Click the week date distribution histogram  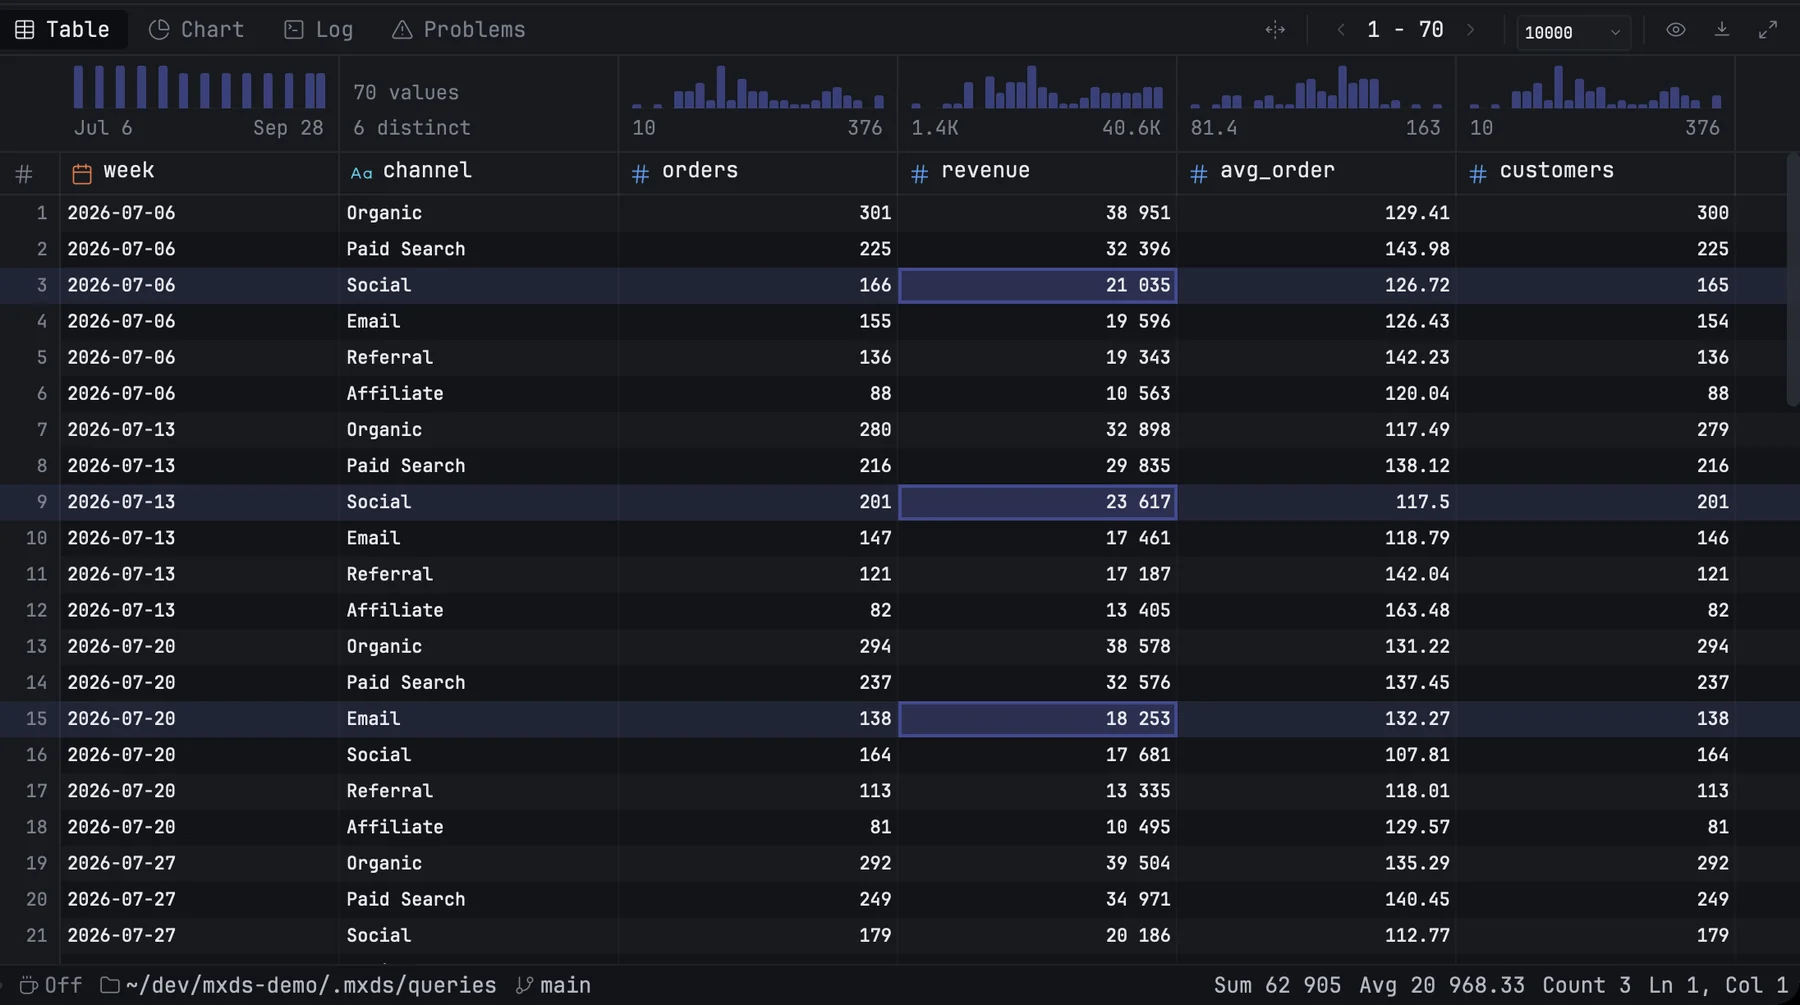[x=199, y=87]
